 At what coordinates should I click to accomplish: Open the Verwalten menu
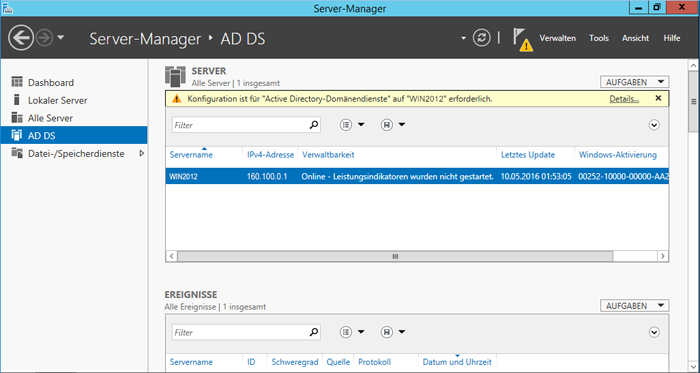(558, 38)
